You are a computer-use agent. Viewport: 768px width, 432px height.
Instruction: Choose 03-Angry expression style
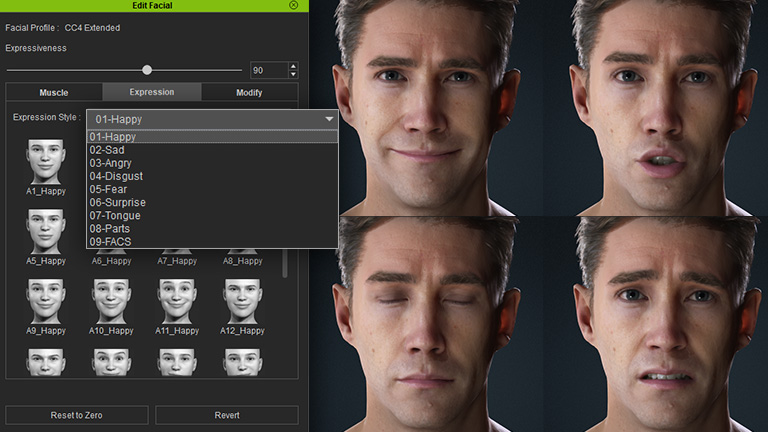pyautogui.click(x=110, y=163)
